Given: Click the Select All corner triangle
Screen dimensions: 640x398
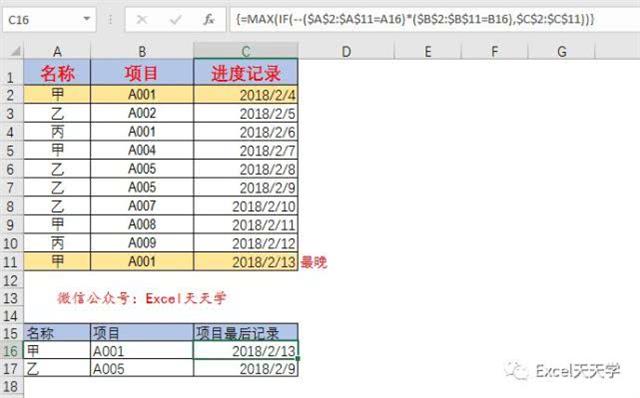Looking at the screenshot, I should [16, 51].
